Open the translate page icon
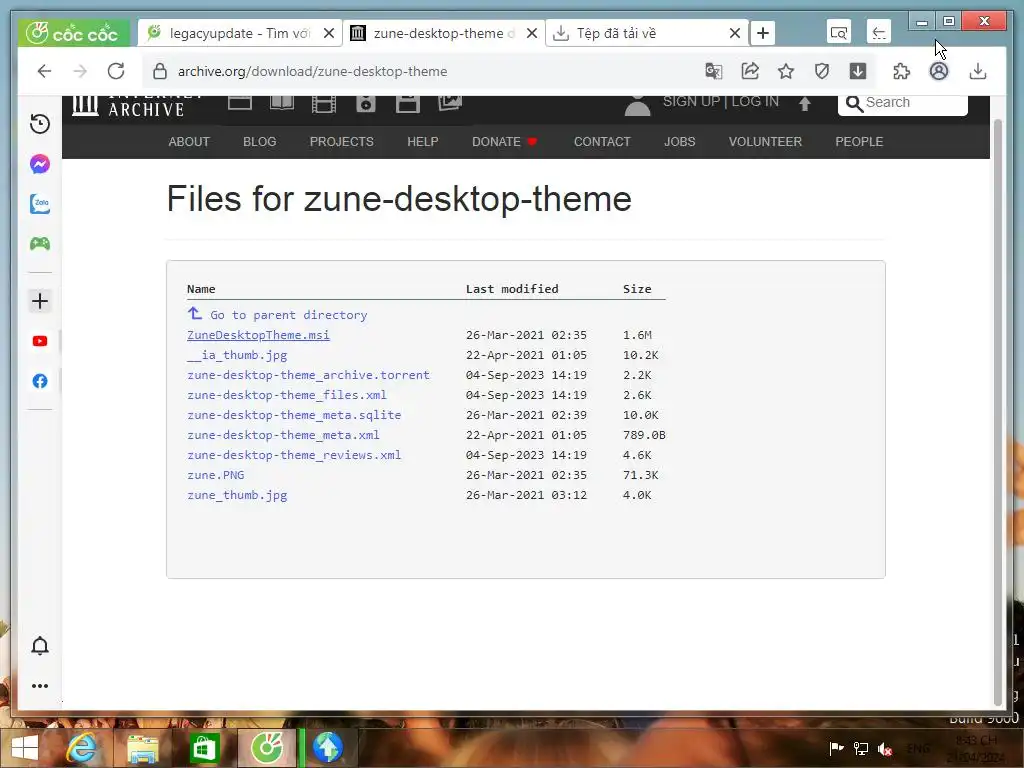The width and height of the screenshot is (1024, 768). tap(714, 71)
